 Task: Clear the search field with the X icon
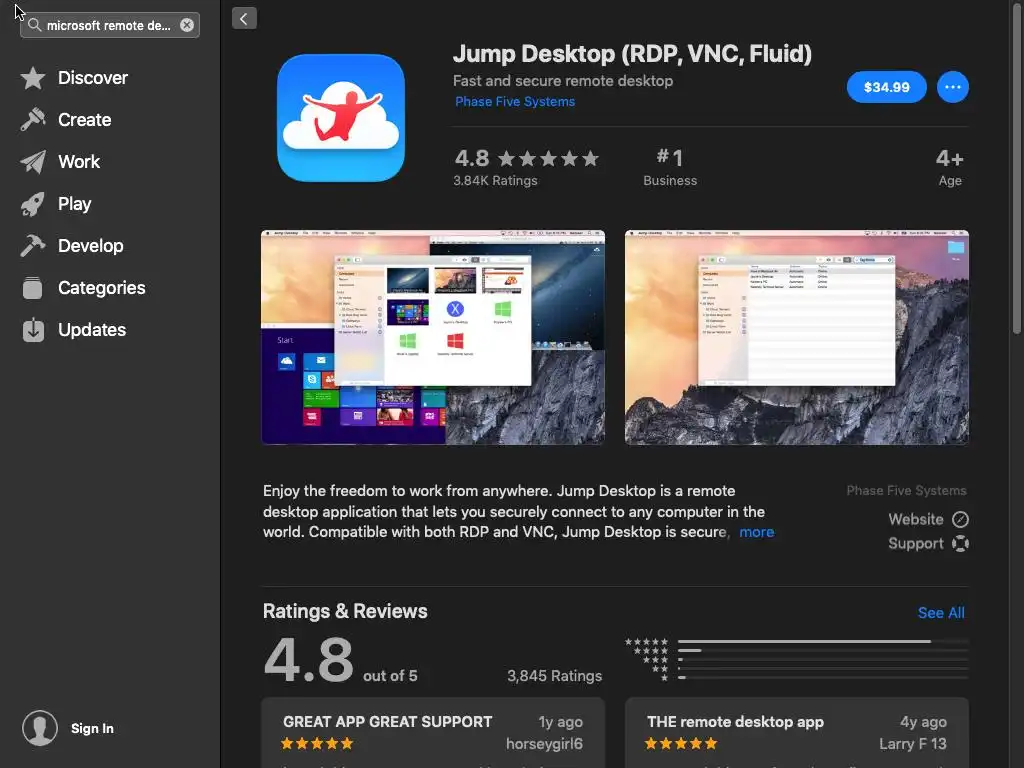tap(187, 25)
